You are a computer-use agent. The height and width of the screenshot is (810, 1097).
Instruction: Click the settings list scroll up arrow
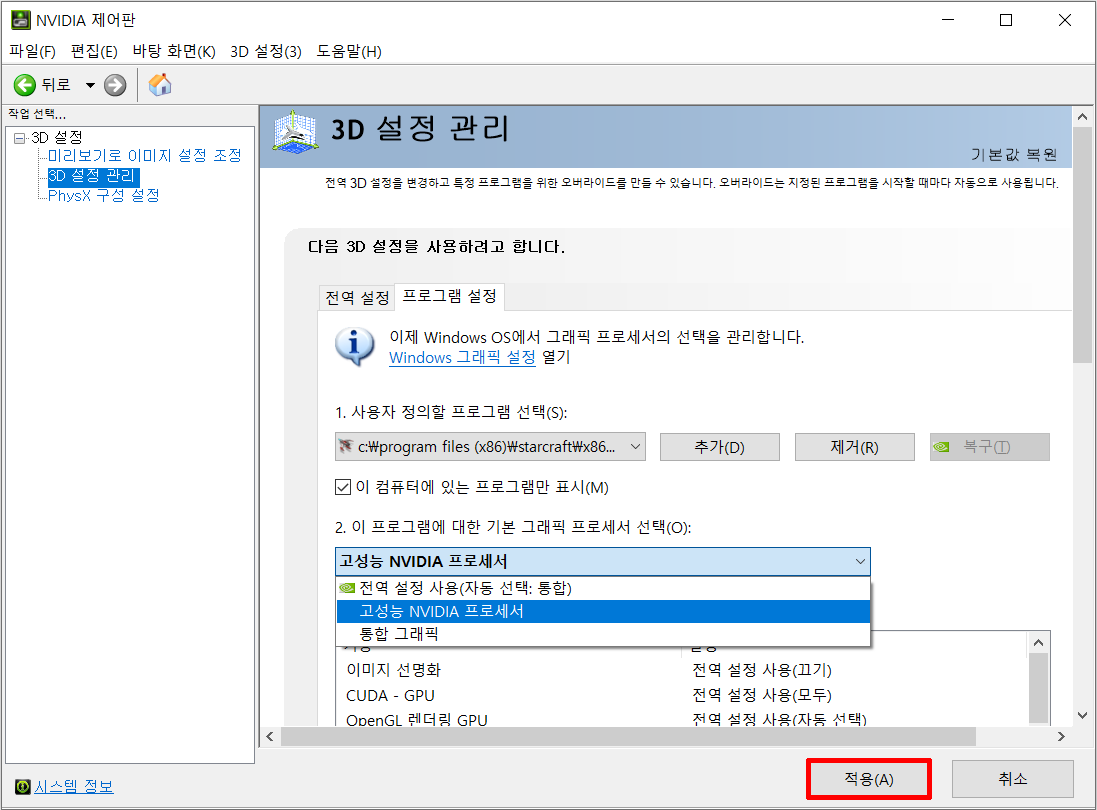[1038, 643]
